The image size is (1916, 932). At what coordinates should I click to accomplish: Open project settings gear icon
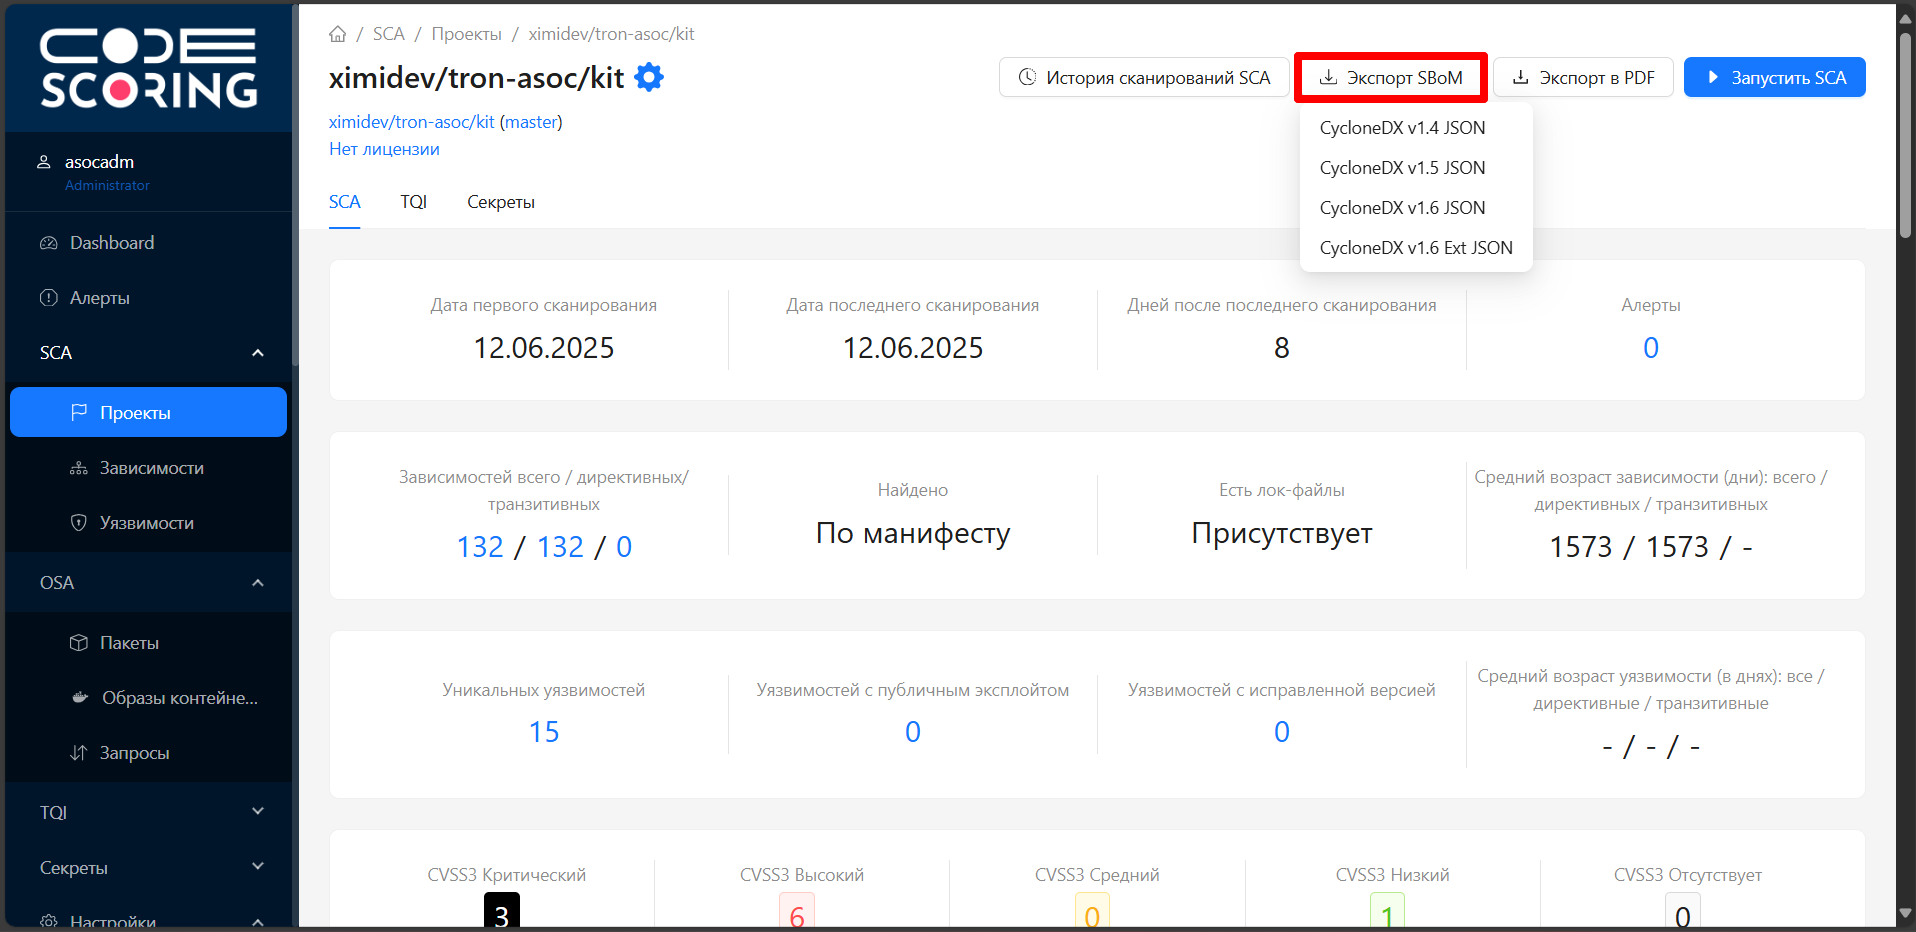click(649, 77)
